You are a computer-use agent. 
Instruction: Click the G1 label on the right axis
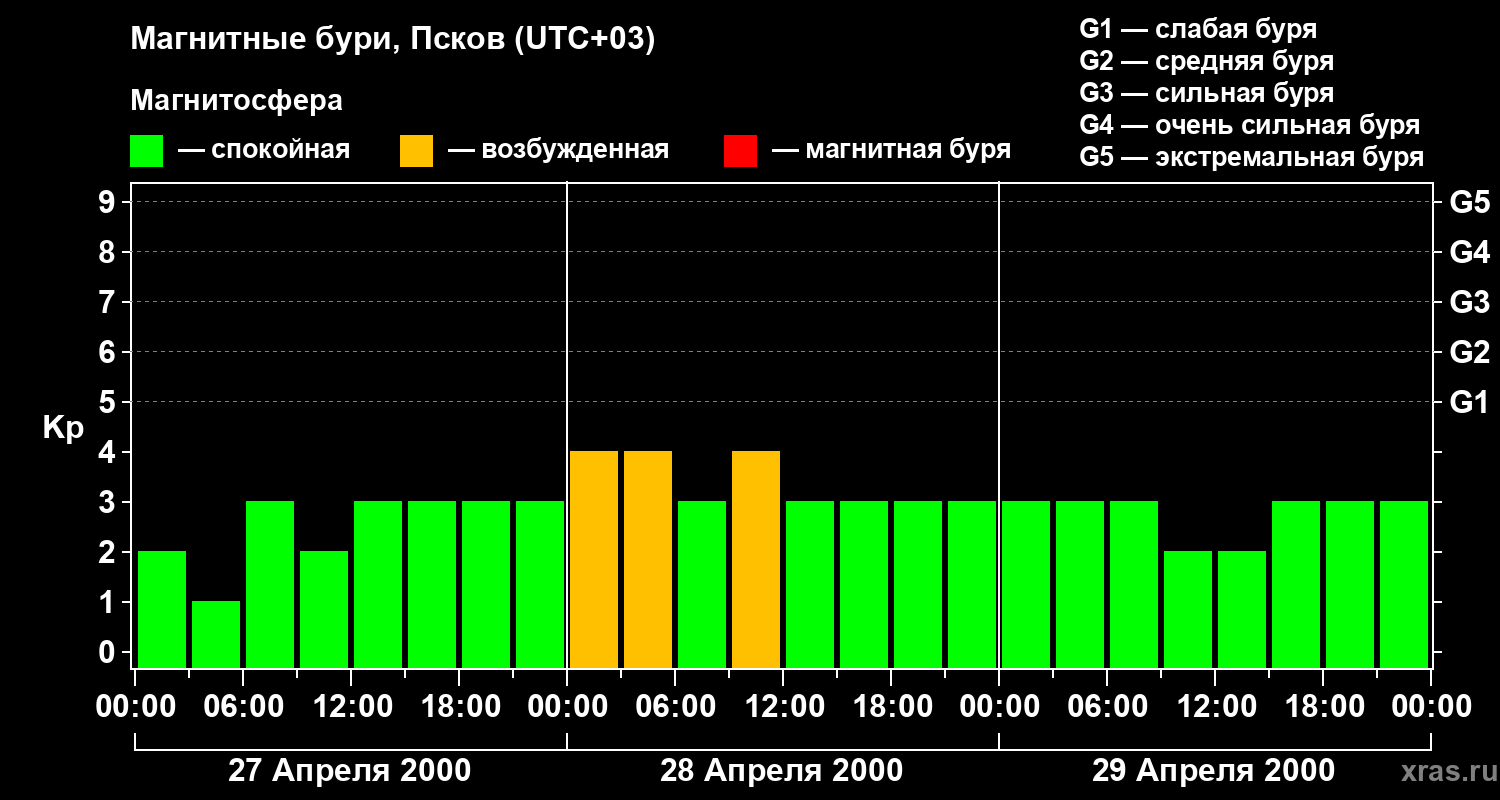tap(1469, 403)
